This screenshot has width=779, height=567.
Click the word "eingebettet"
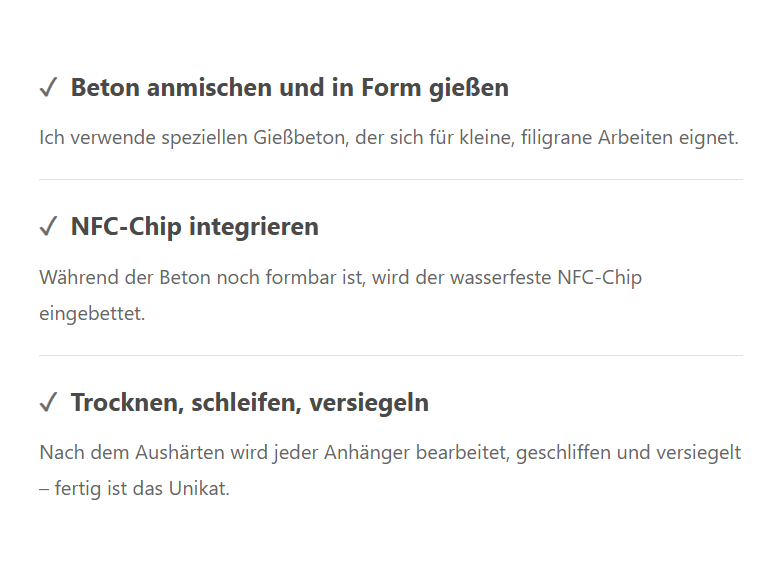(x=92, y=314)
